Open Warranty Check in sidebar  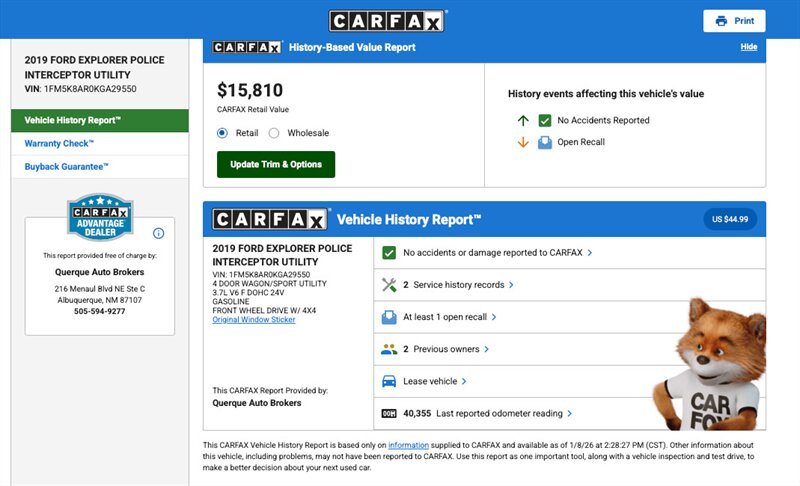coord(61,143)
